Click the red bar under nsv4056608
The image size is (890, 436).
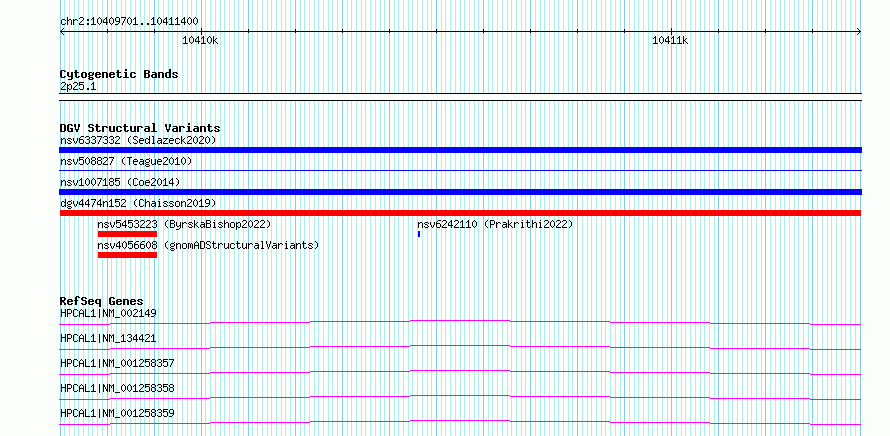(127, 255)
